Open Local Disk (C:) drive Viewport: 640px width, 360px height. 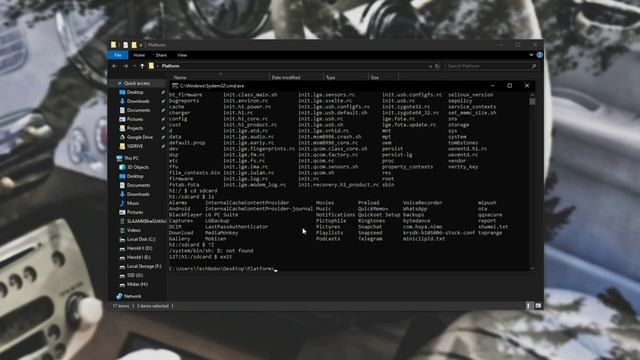(141, 239)
